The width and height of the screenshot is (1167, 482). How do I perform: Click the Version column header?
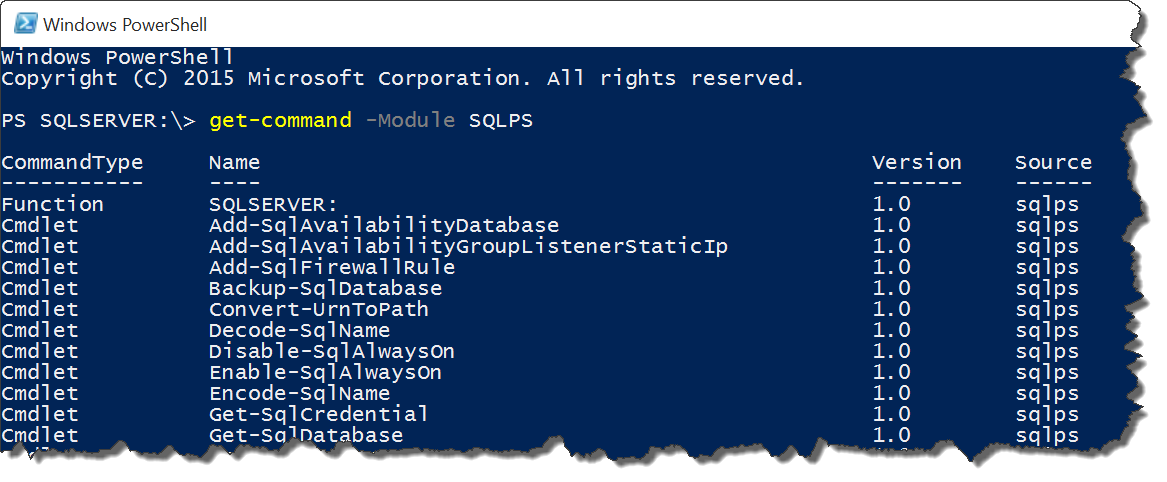917,162
